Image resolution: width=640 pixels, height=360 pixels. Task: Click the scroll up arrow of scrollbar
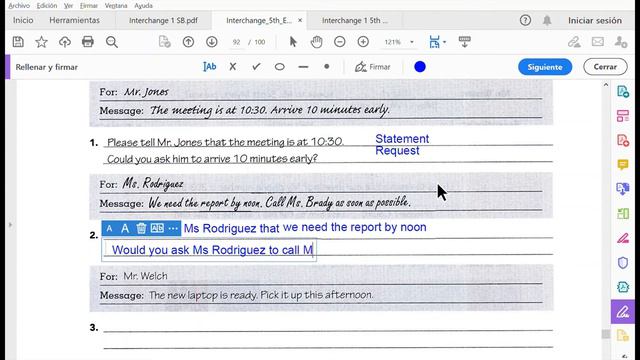(x=606, y=85)
